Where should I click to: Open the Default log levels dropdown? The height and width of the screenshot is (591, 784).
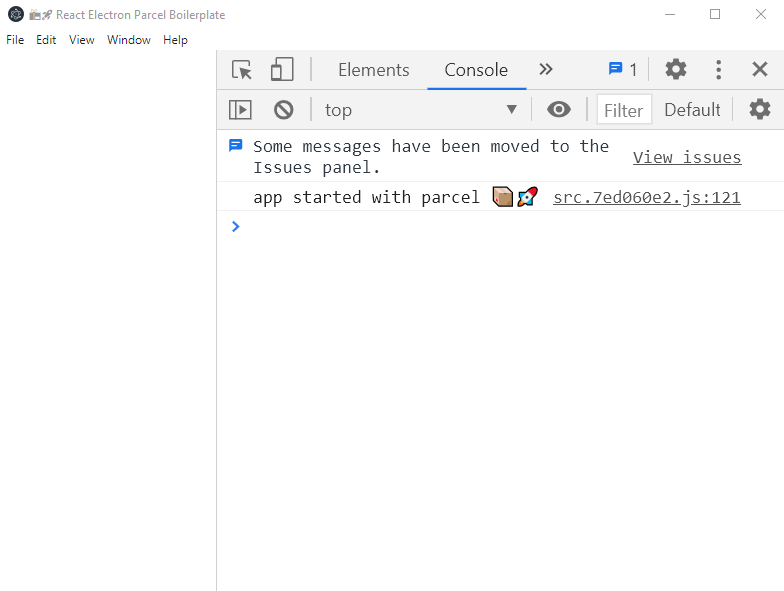[x=692, y=110]
